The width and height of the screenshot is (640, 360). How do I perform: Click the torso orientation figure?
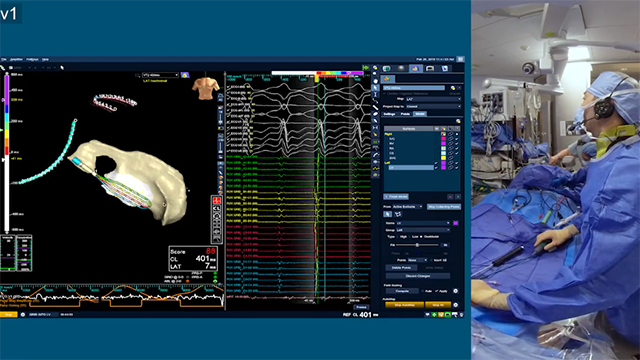206,88
